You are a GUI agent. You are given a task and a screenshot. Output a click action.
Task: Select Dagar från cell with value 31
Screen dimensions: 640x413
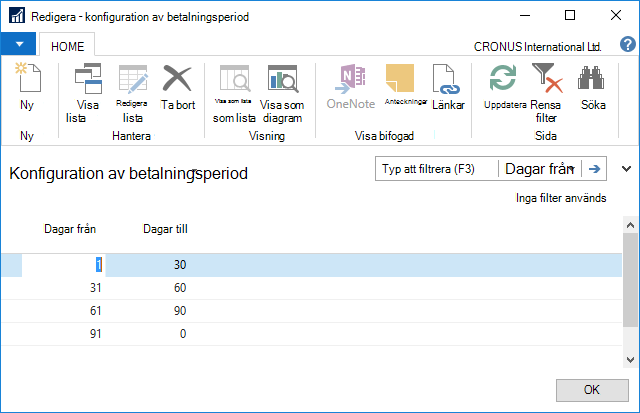click(63, 288)
